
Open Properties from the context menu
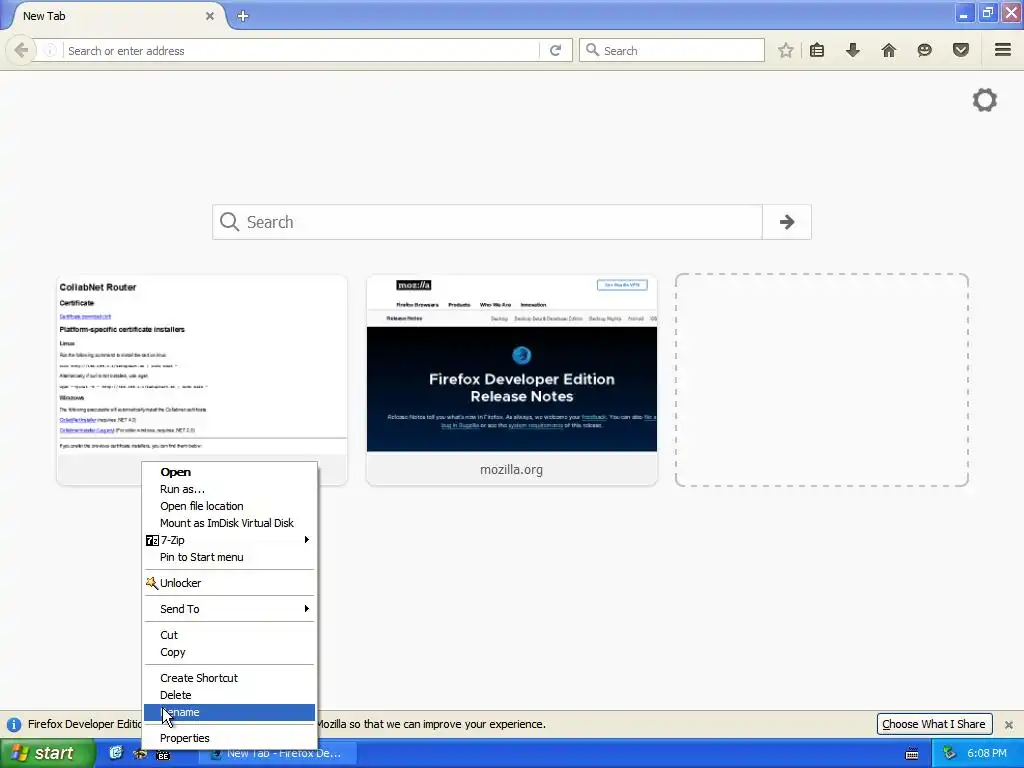pyautogui.click(x=229, y=738)
